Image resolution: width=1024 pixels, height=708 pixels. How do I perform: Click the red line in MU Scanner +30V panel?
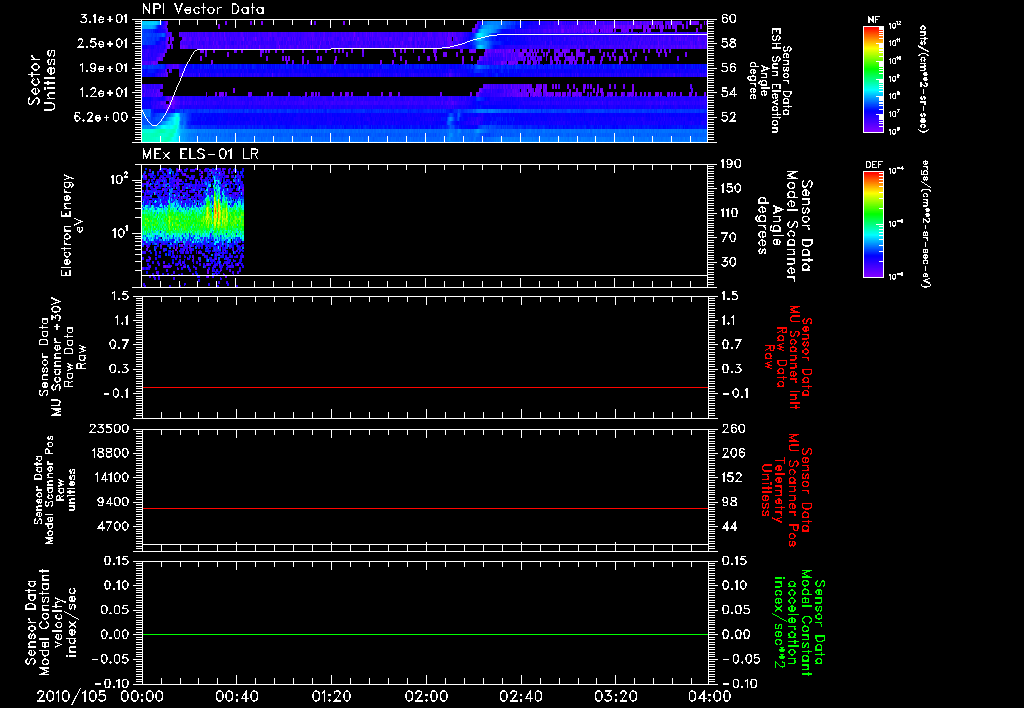click(x=424, y=387)
